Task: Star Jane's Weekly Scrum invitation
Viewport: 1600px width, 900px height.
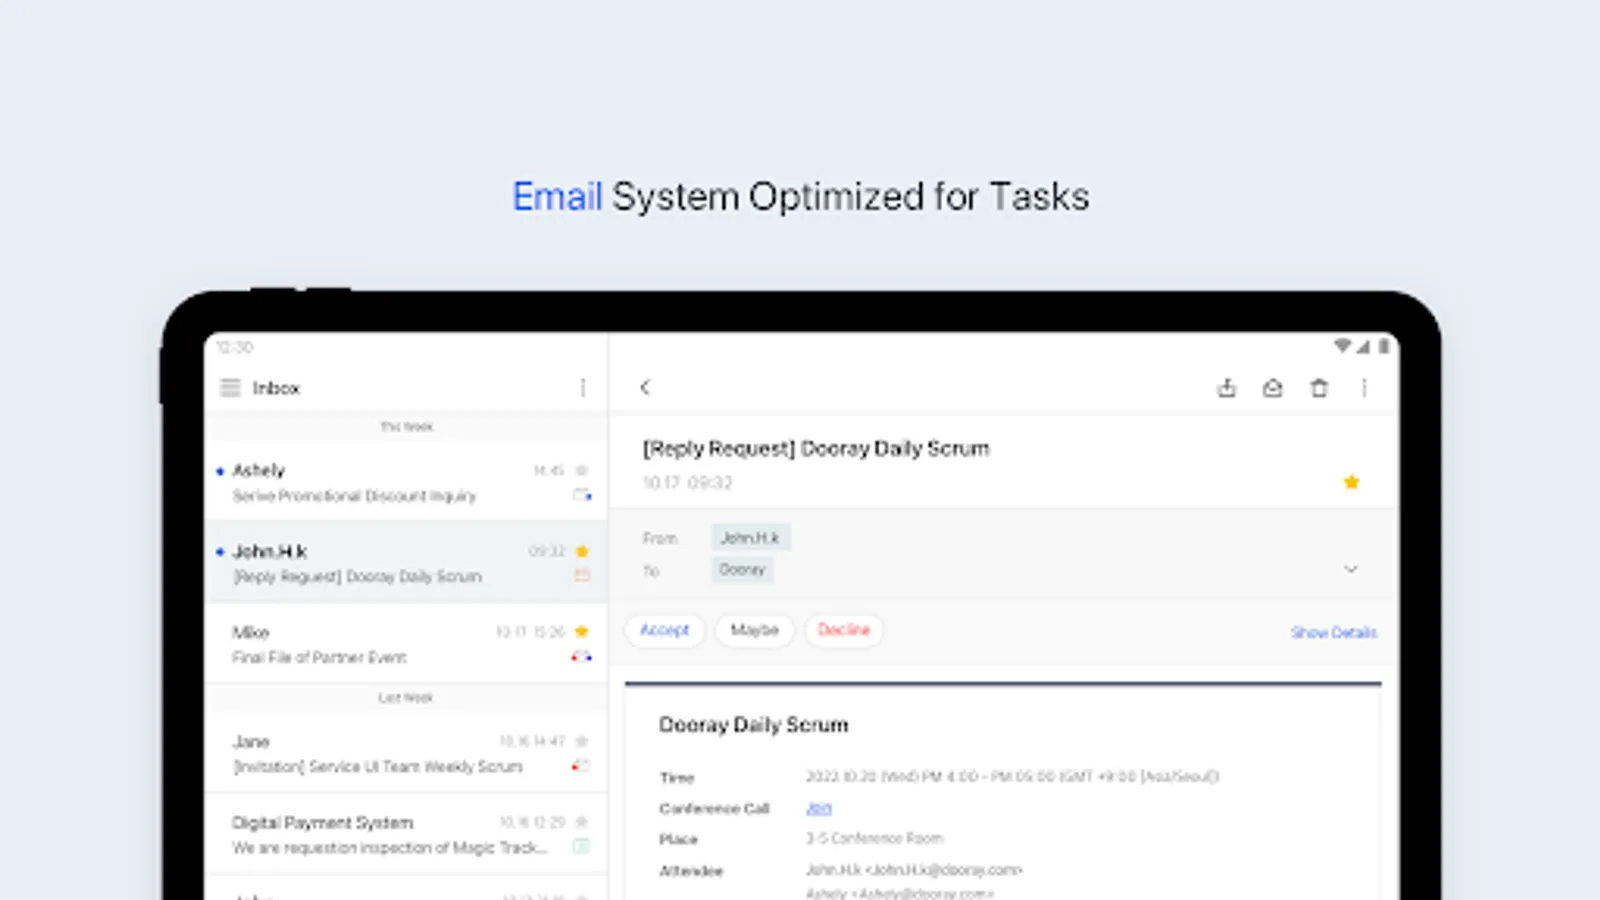Action: 582,741
